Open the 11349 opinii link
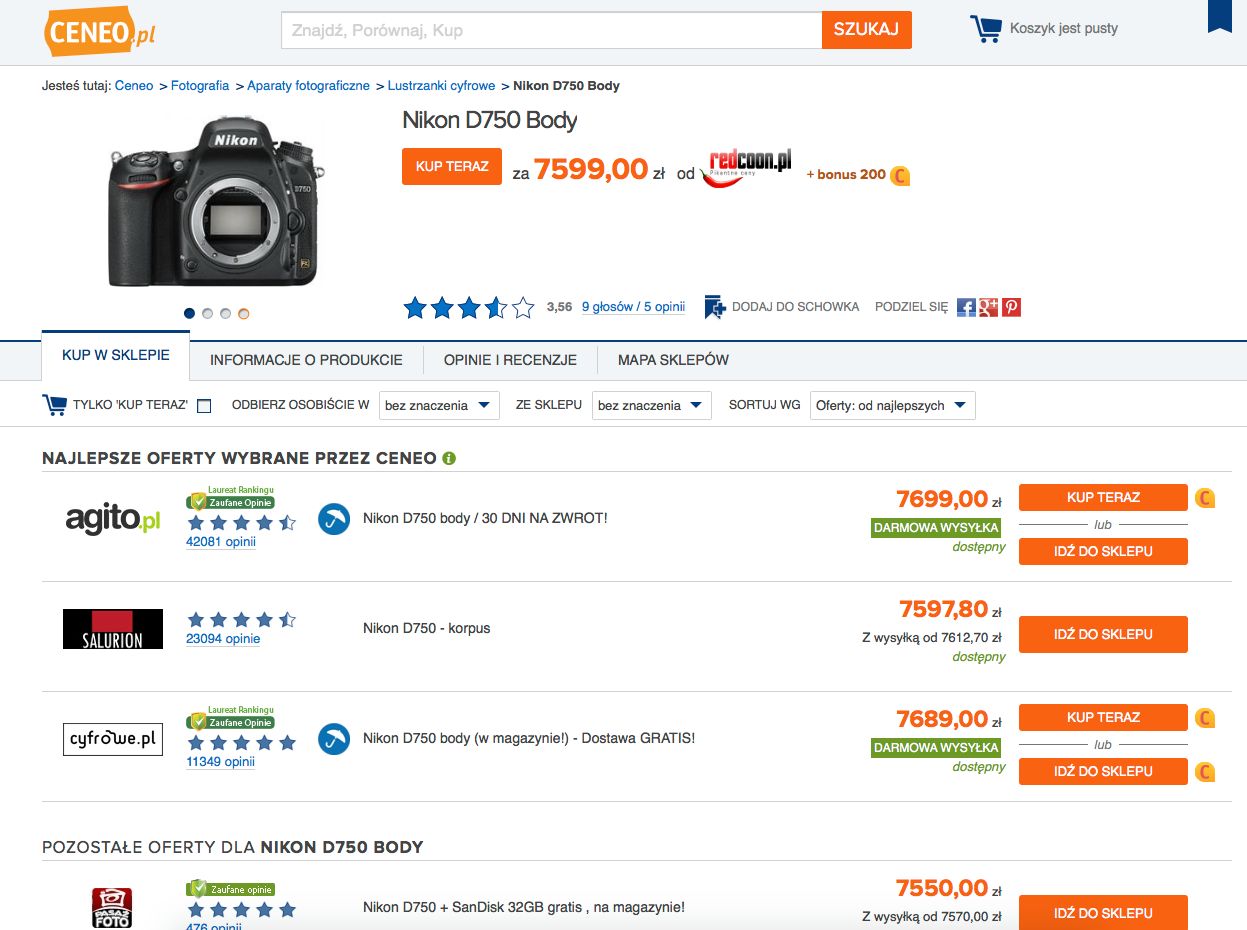1247x930 pixels. pos(221,762)
